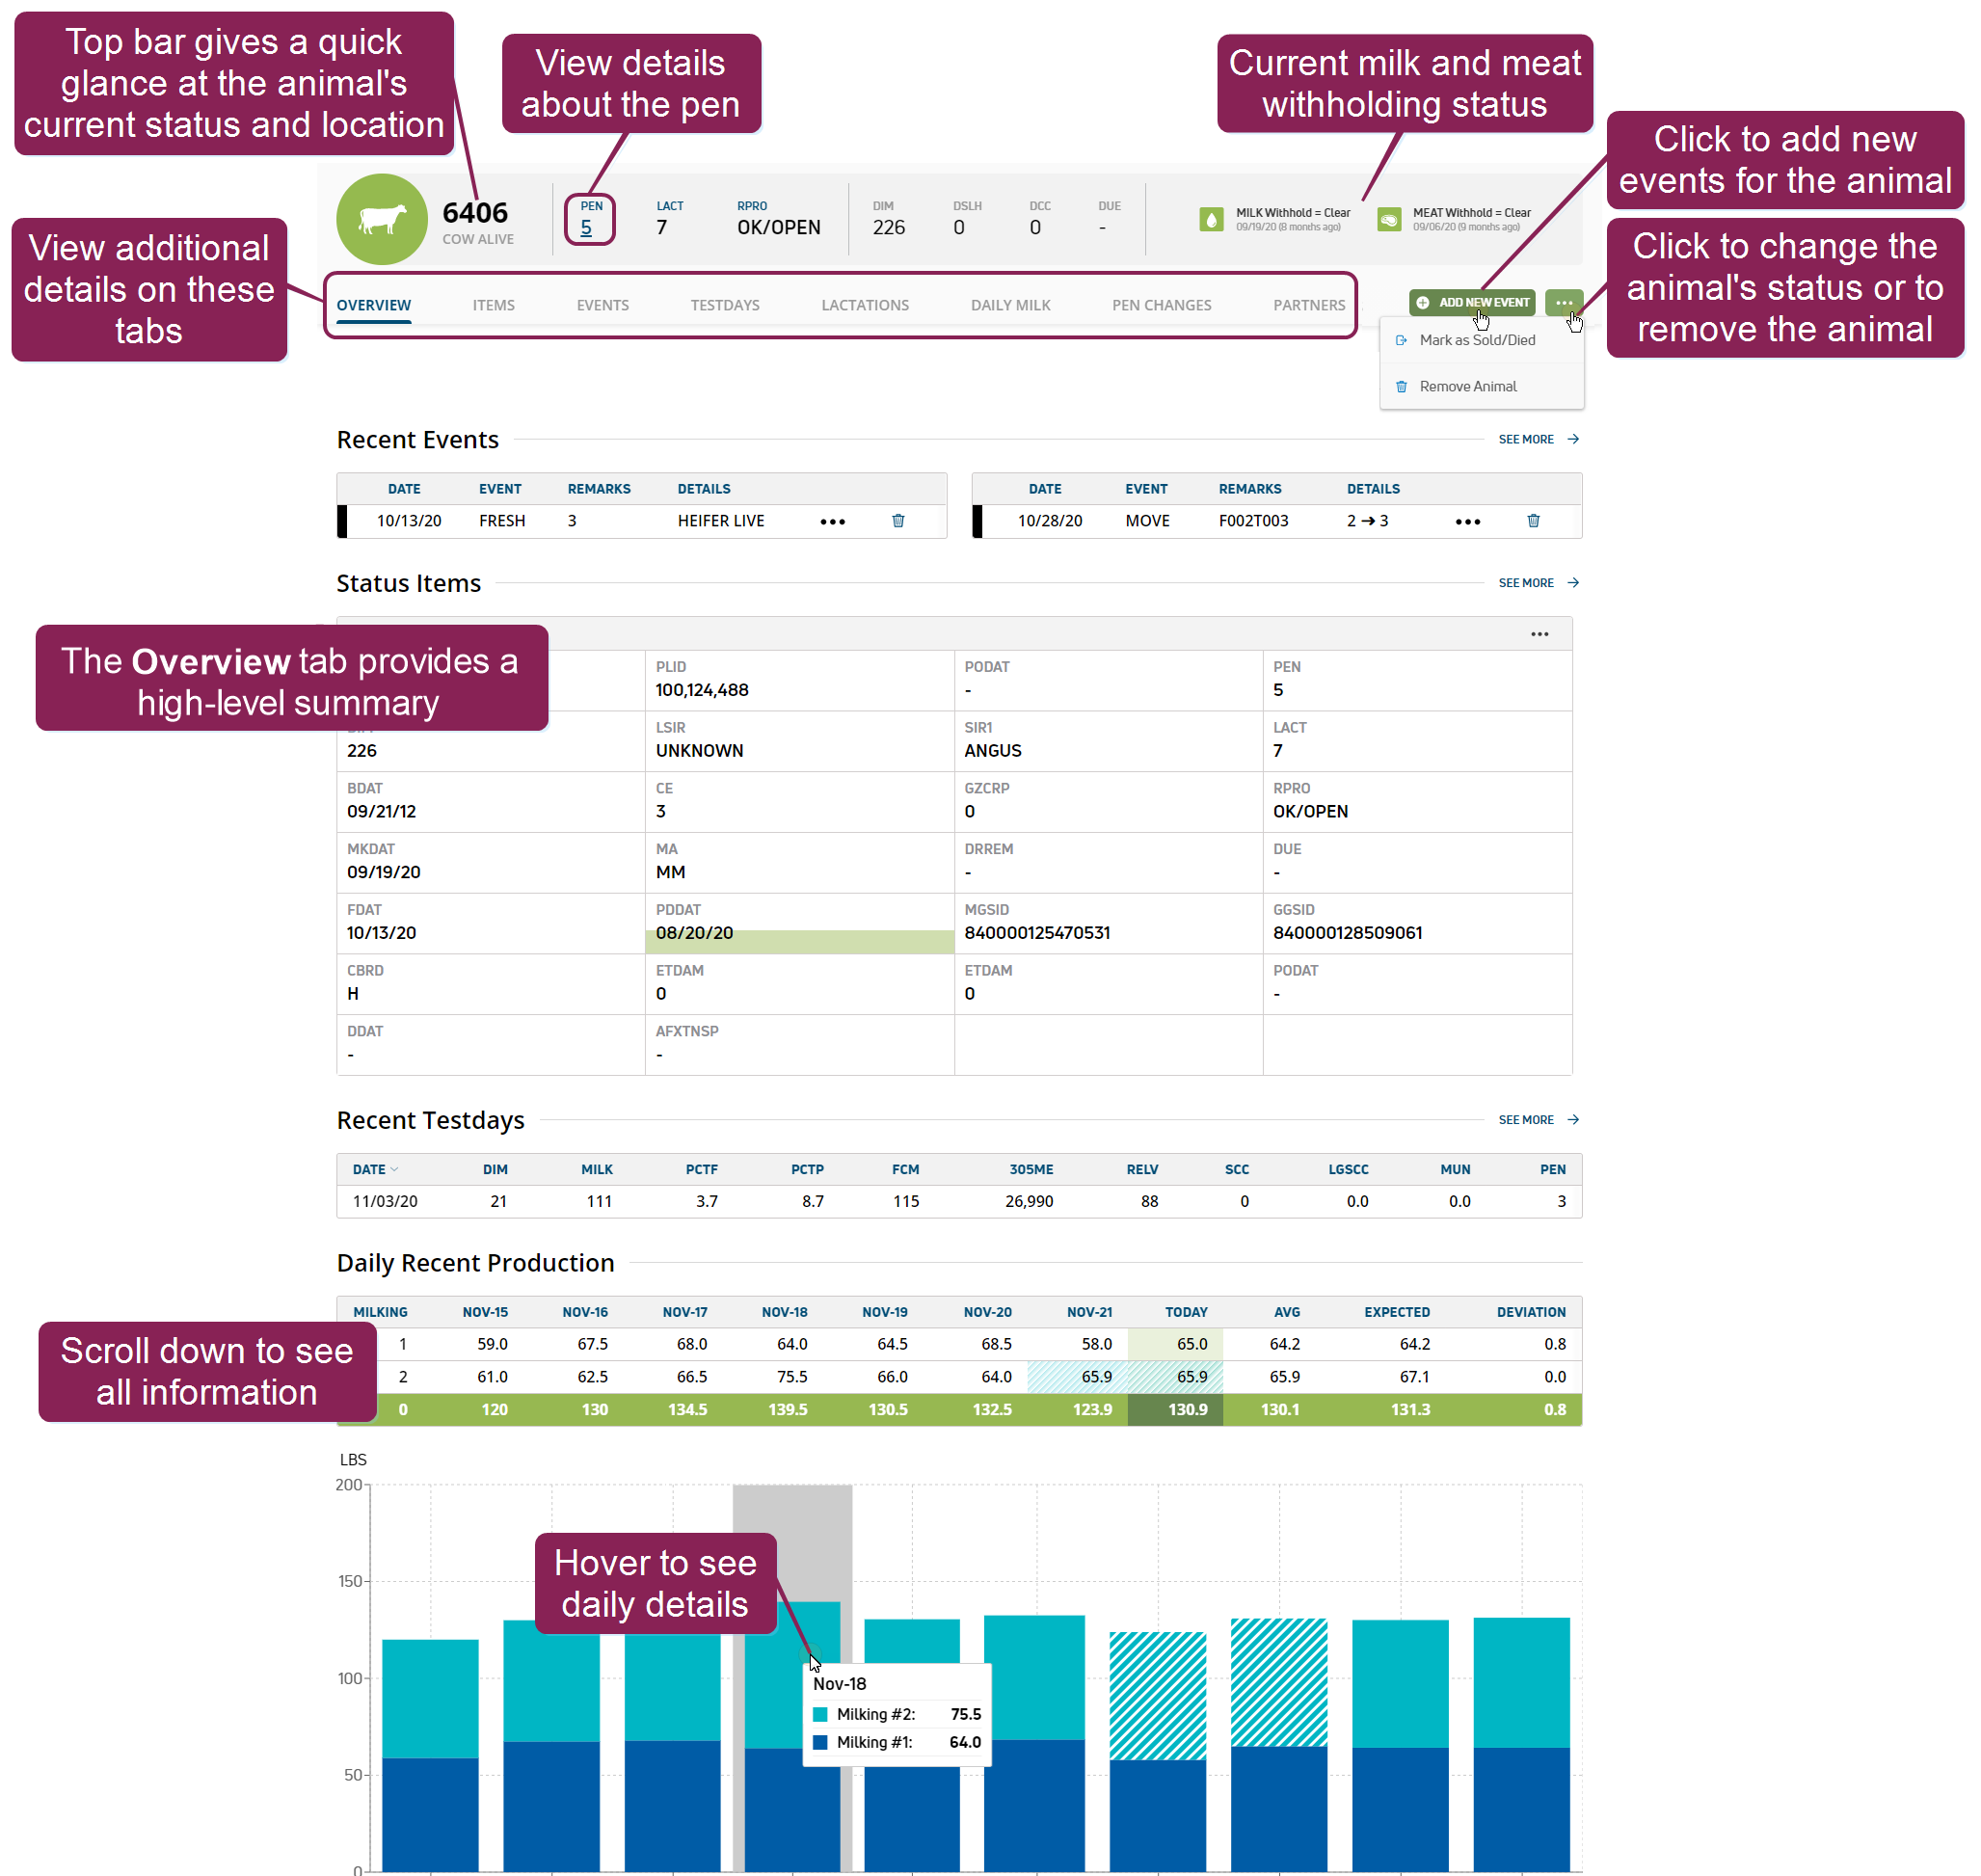Click the Add New Event button
Image resolution: width=1981 pixels, height=1876 pixels.
pyautogui.click(x=1471, y=302)
